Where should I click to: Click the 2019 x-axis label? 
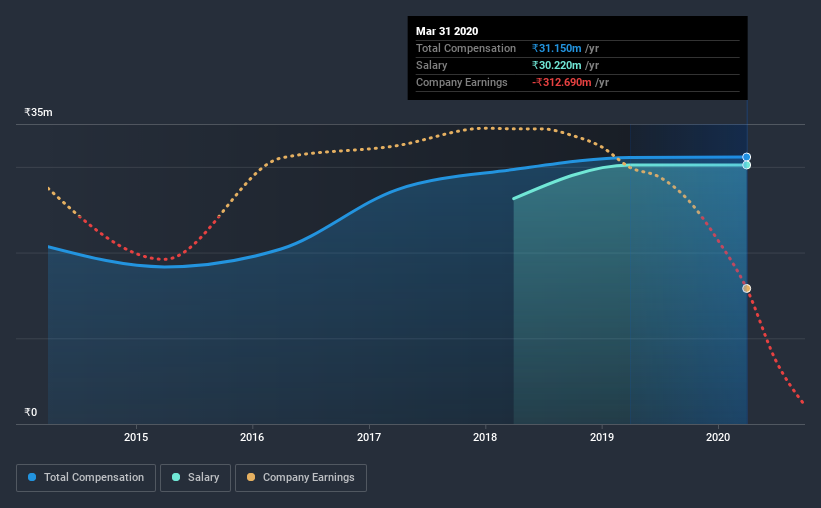pyautogui.click(x=602, y=437)
